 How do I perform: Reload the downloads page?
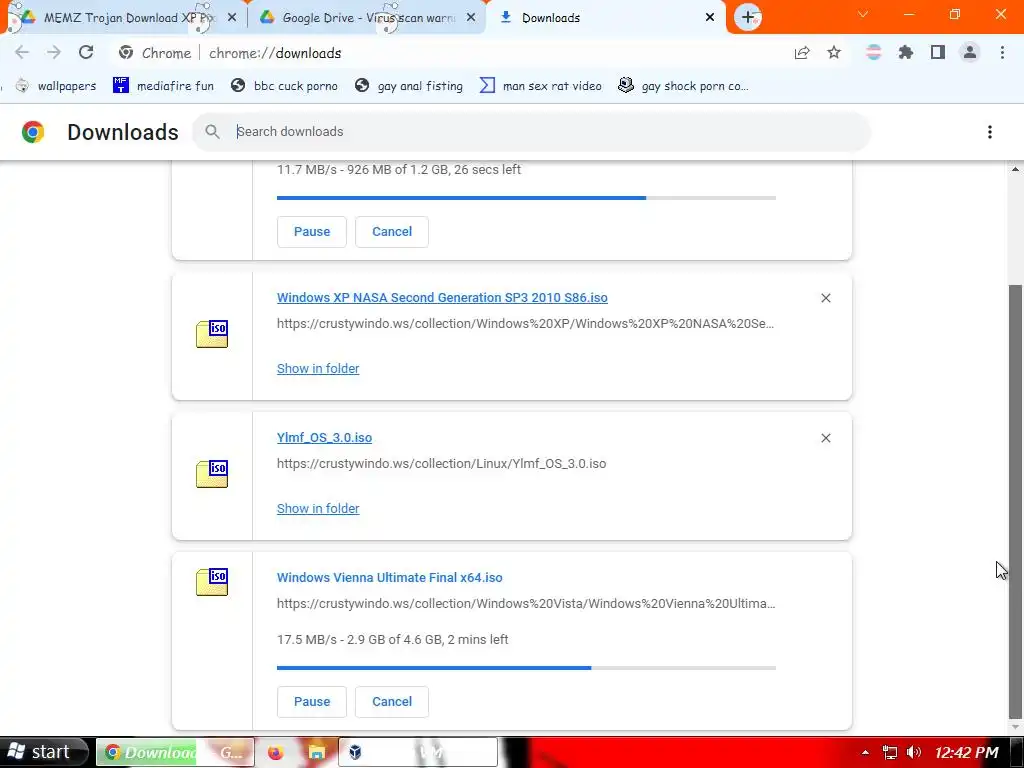coord(86,53)
